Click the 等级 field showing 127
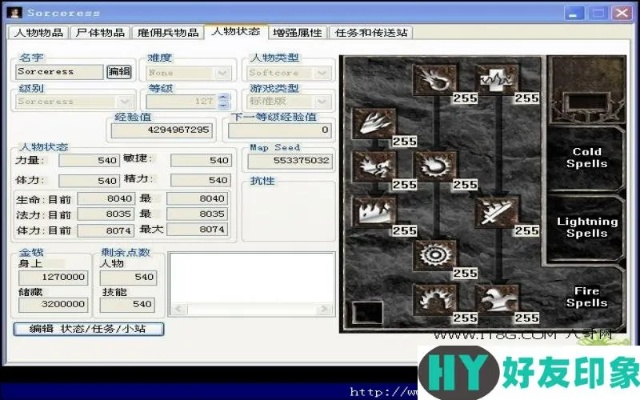 [182, 101]
